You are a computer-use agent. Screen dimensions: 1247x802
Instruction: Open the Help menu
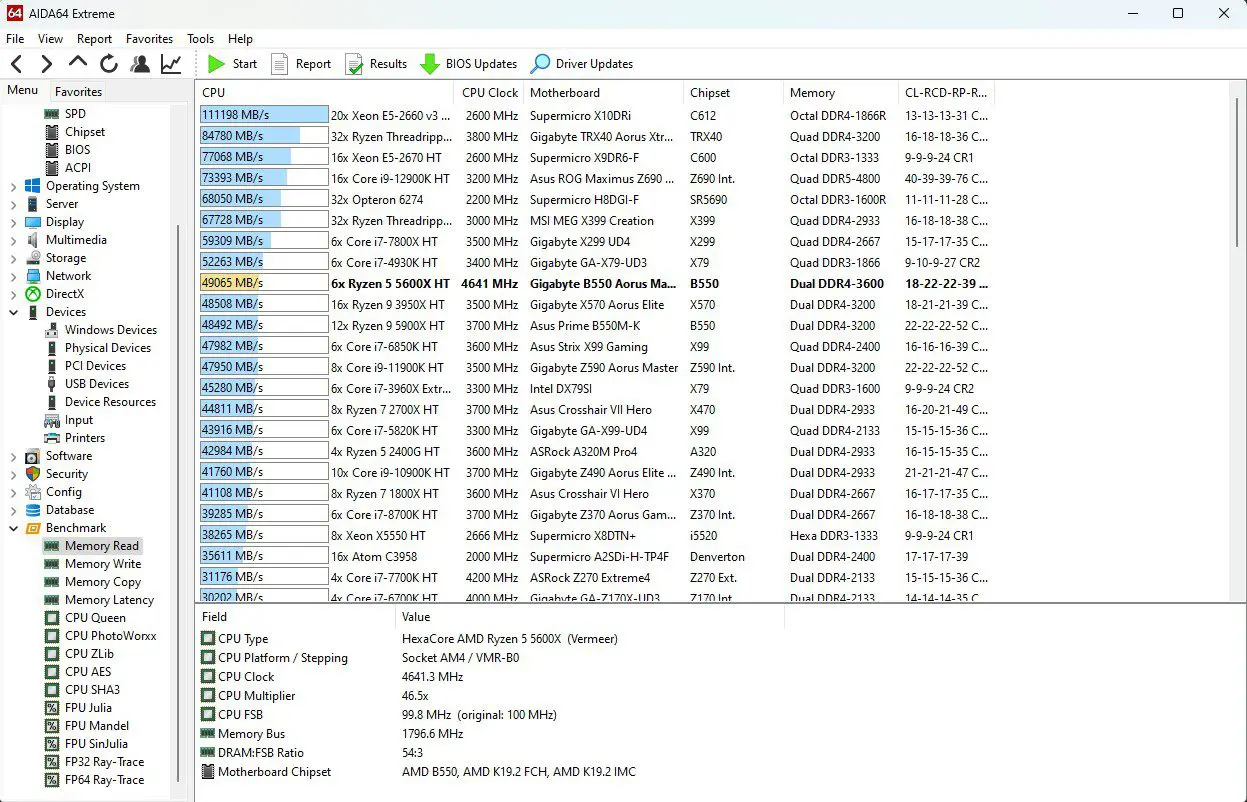pos(240,39)
